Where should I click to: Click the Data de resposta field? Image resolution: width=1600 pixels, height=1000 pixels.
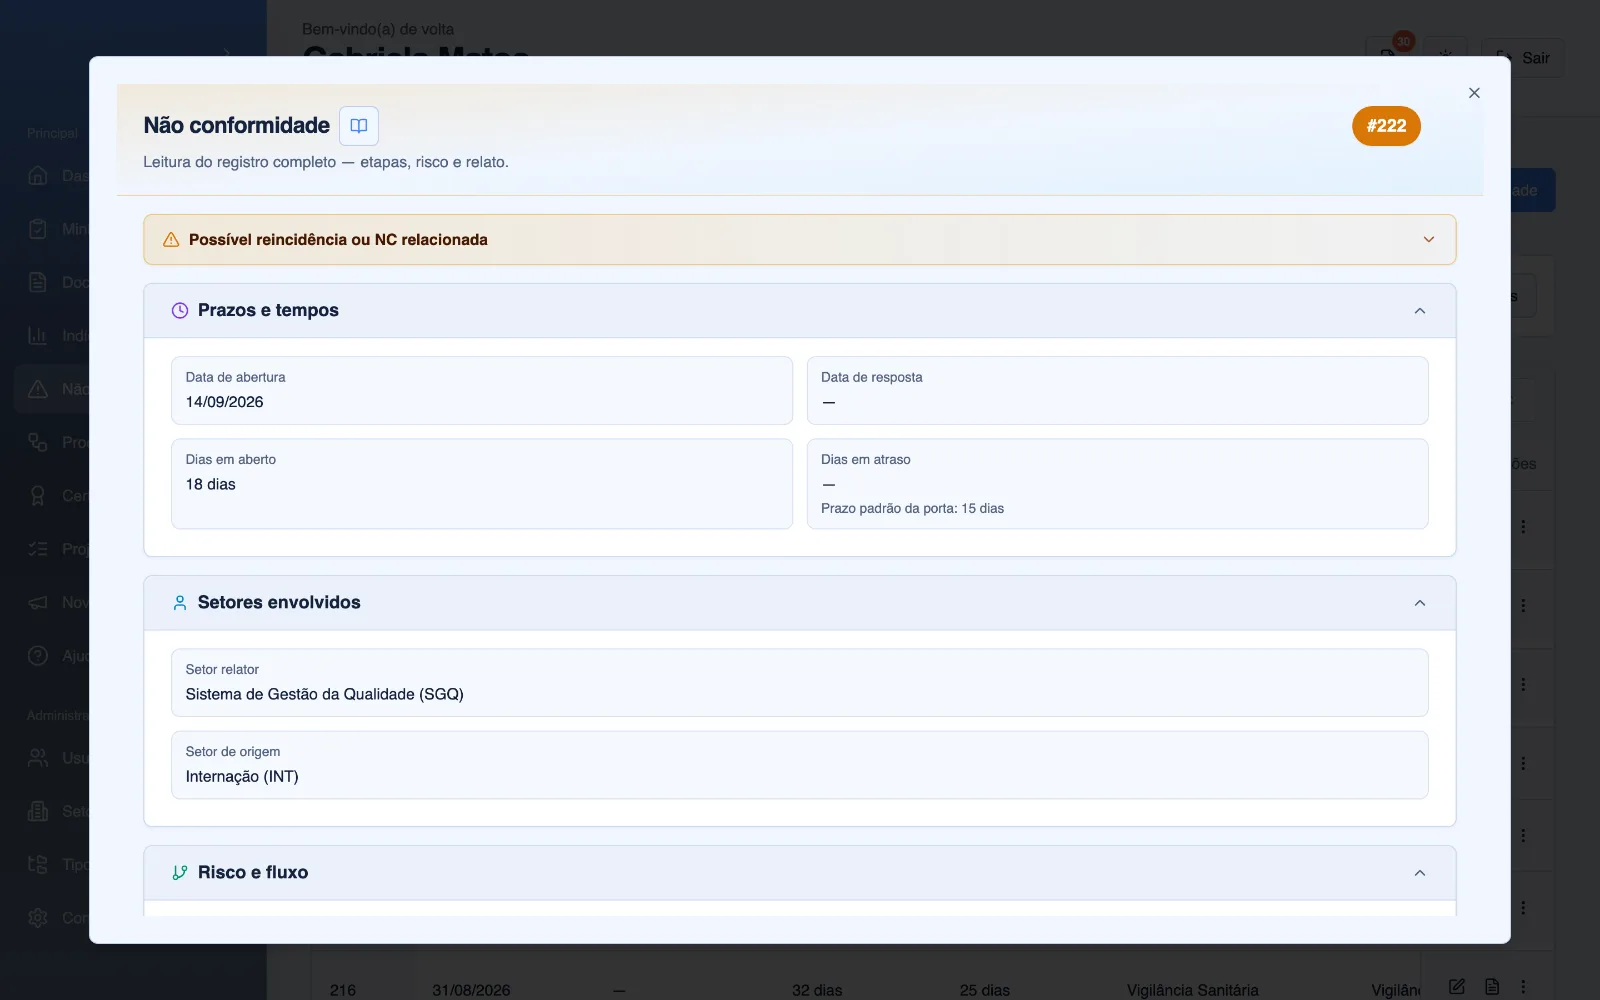click(1117, 391)
